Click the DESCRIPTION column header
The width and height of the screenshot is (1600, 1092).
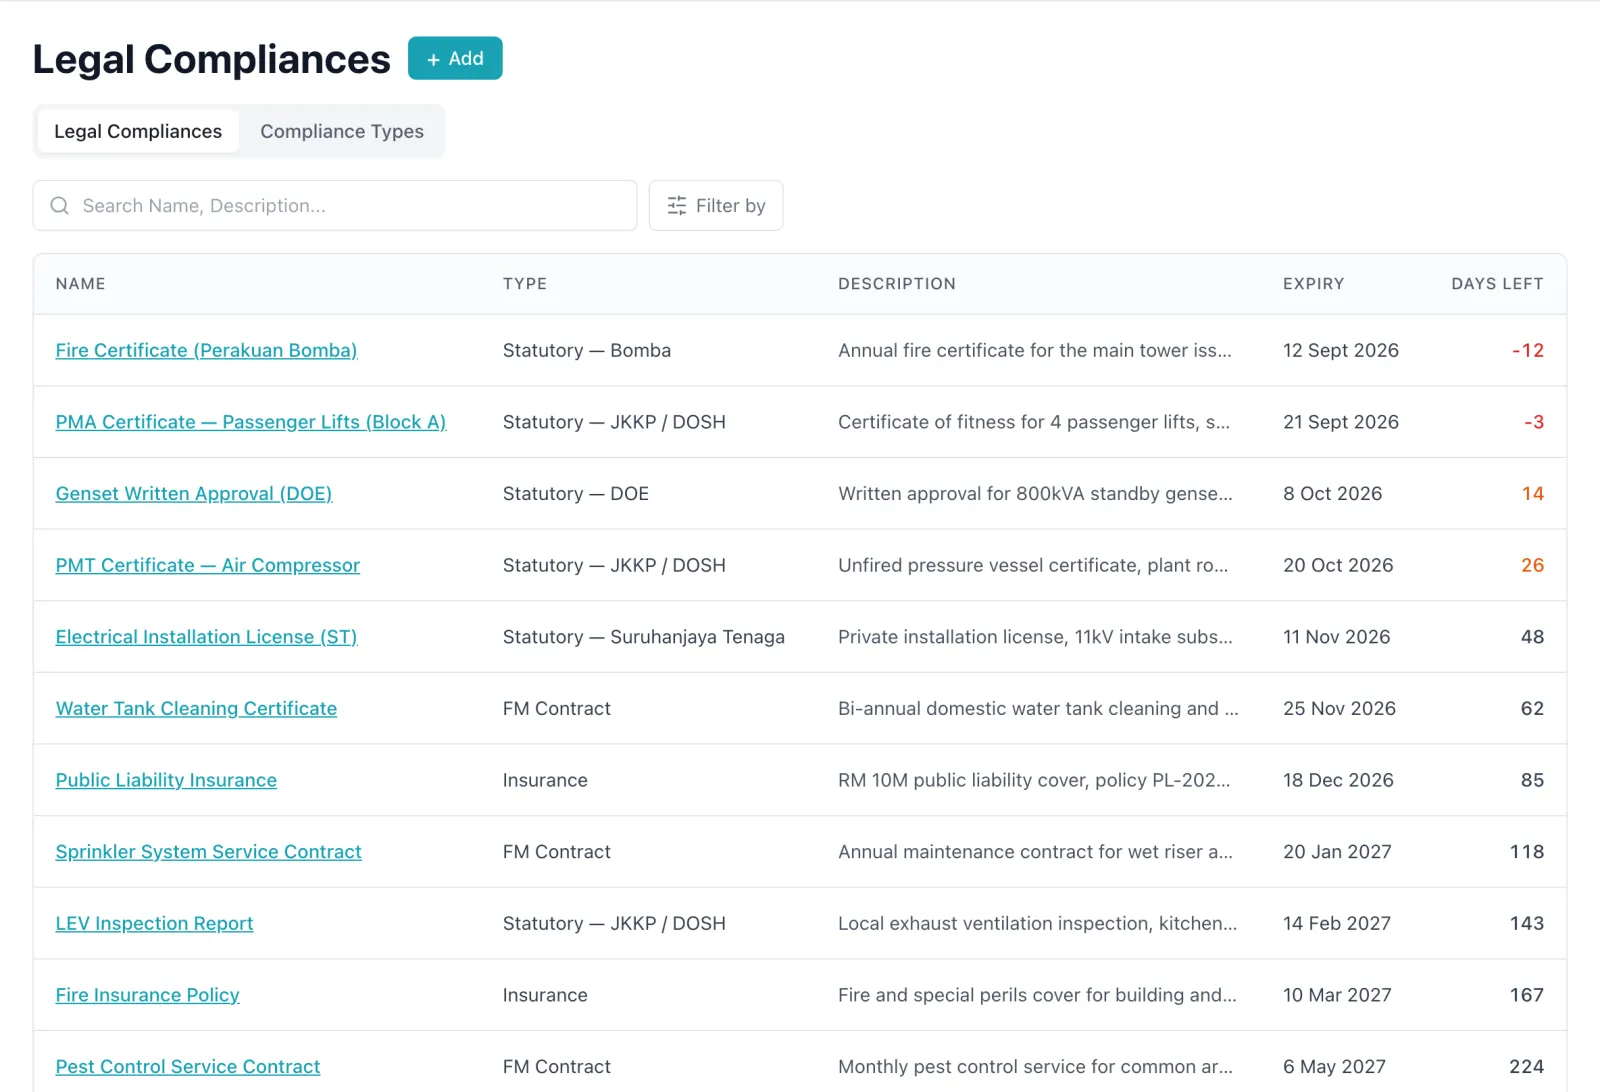[x=897, y=284]
